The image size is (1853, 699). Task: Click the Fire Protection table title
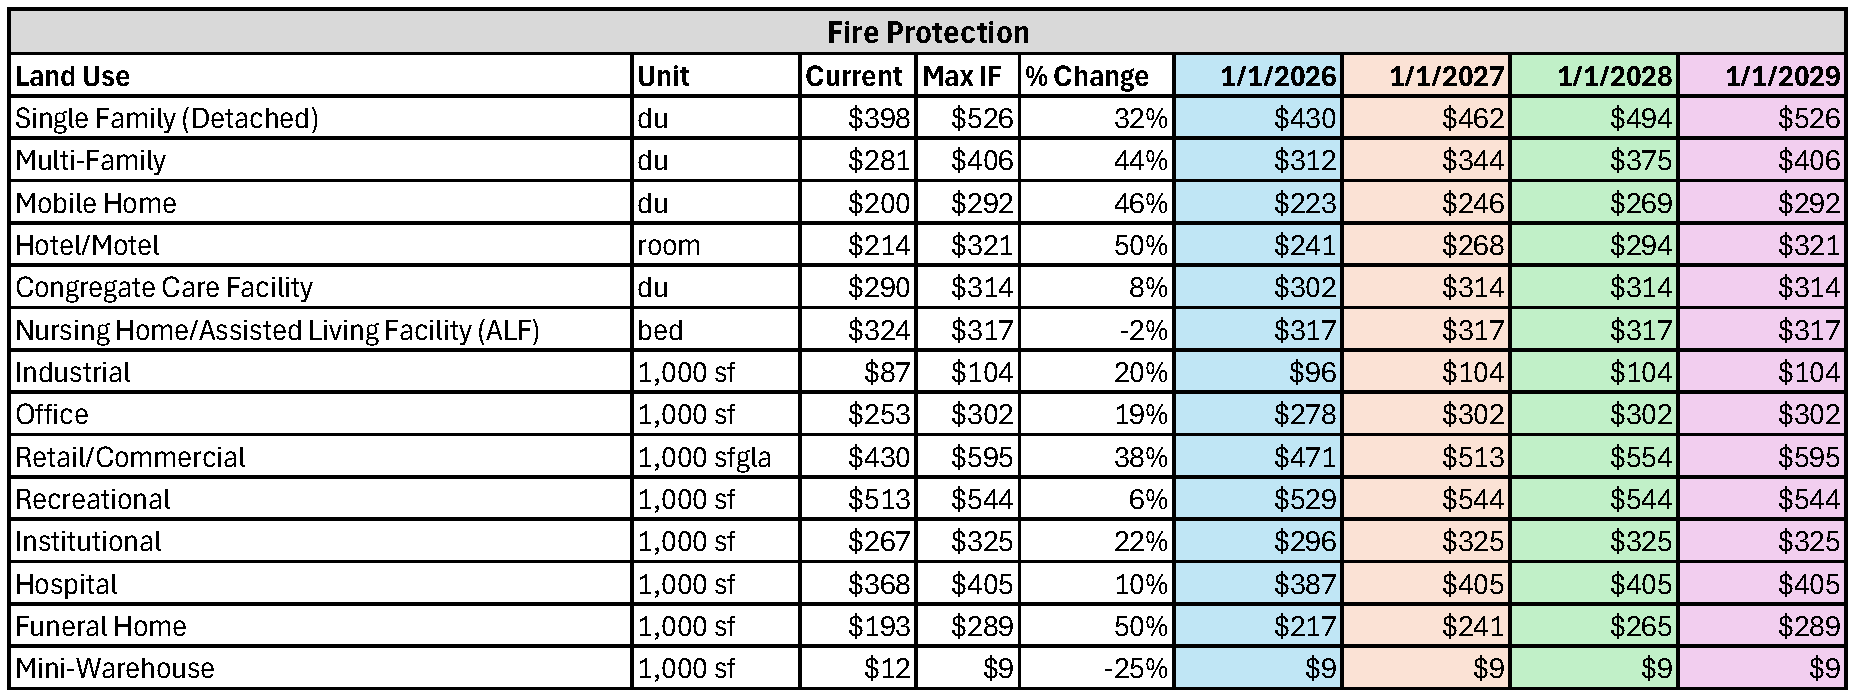927,33
